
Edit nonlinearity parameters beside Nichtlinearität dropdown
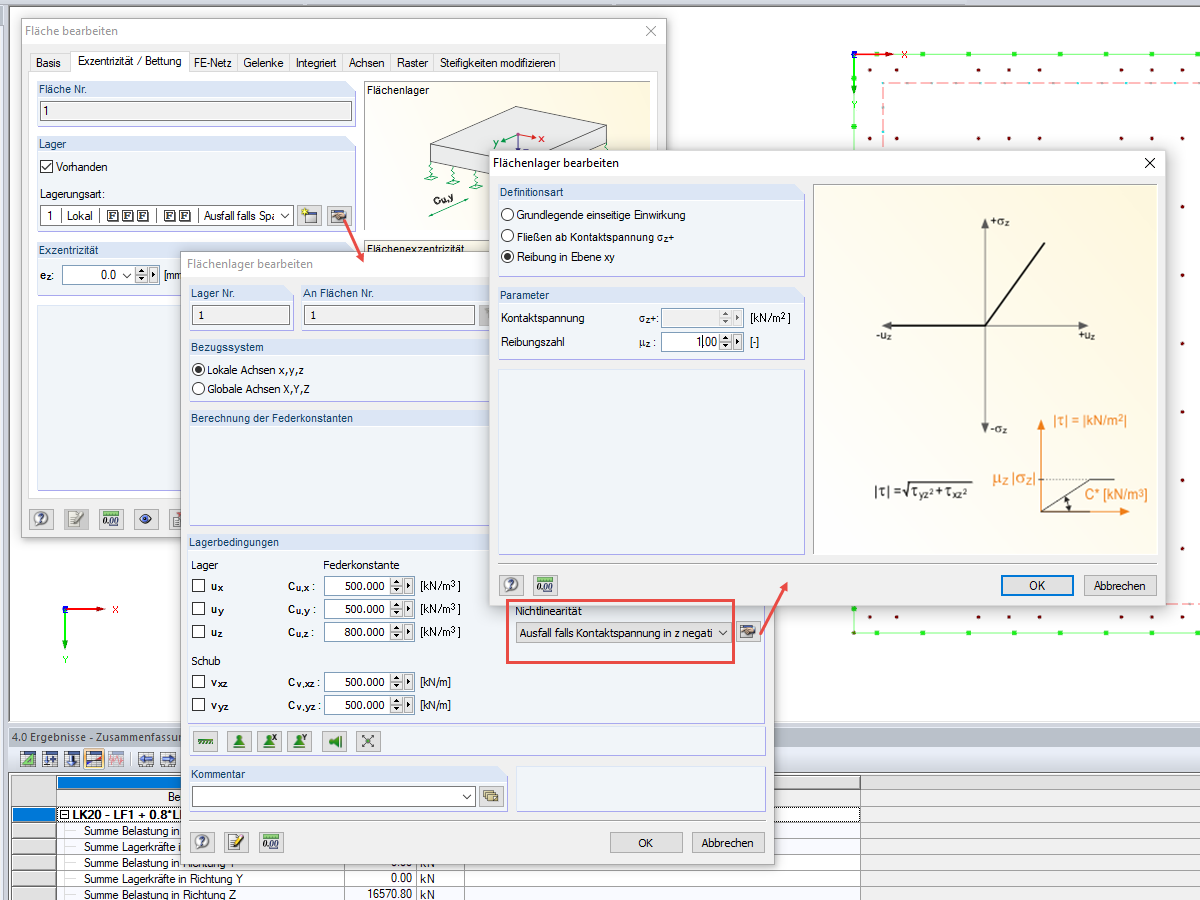[747, 631]
